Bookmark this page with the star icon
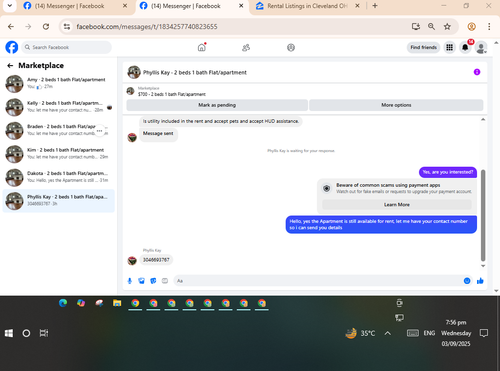The width and height of the screenshot is (500, 371). click(447, 27)
